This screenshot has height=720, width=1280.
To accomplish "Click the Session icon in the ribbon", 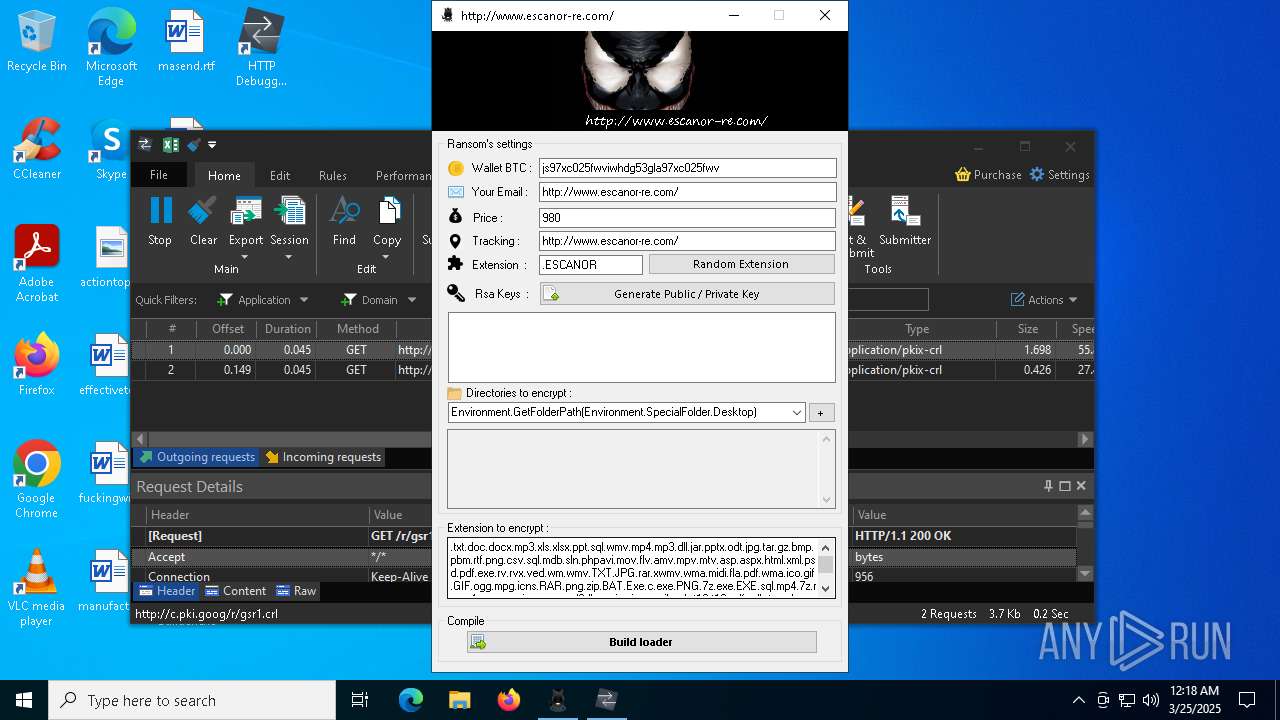I will (289, 211).
